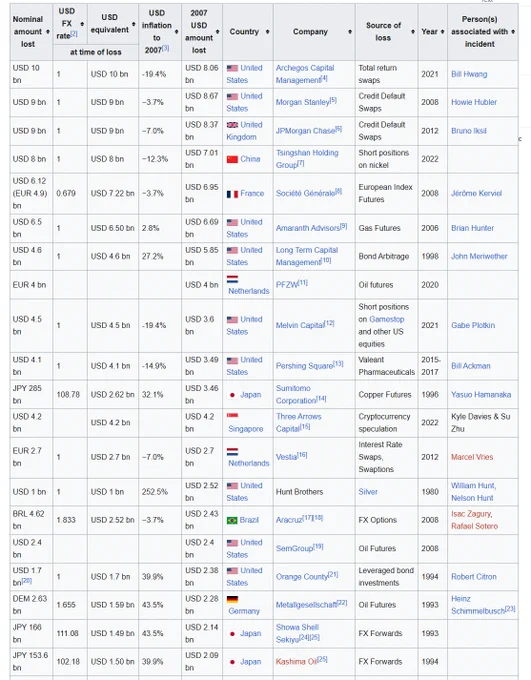The image size is (531, 680).
Task: Open Morgan Stanley company link
Action: pyautogui.click(x=303, y=102)
